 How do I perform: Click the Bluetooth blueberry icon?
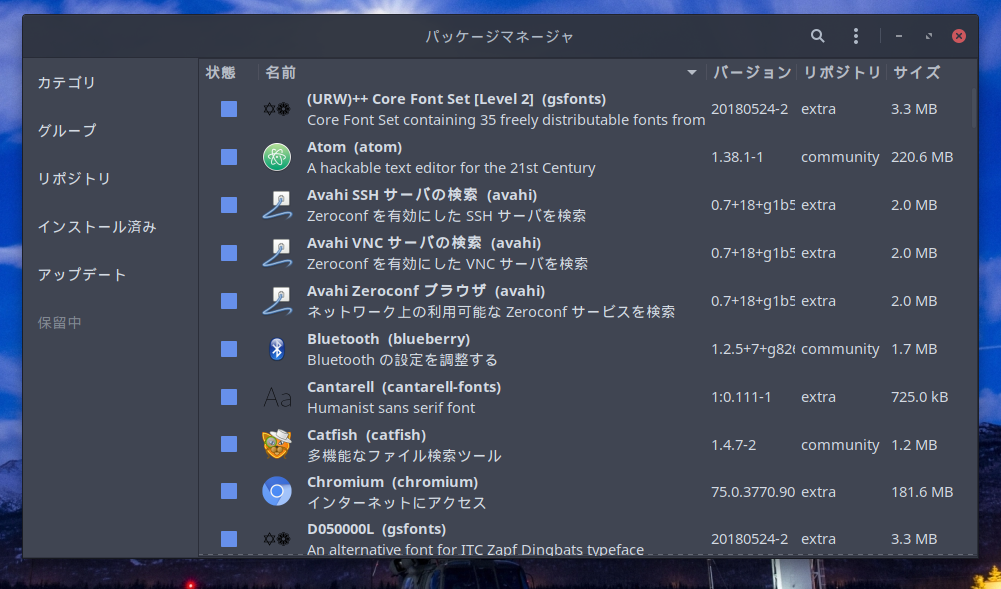tap(276, 349)
